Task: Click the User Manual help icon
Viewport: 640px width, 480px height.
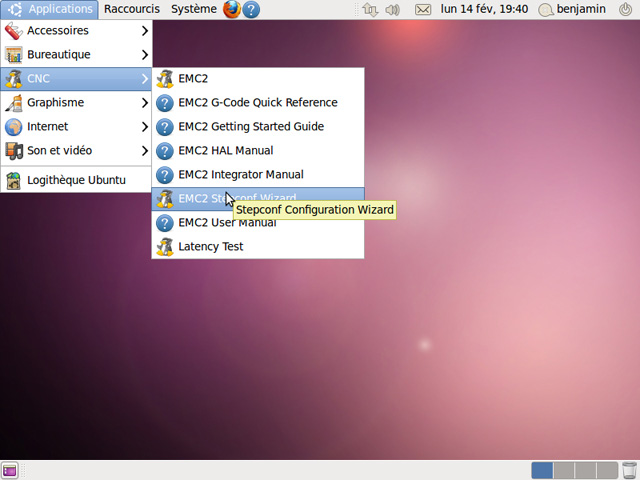Action: pyautogui.click(x=165, y=223)
